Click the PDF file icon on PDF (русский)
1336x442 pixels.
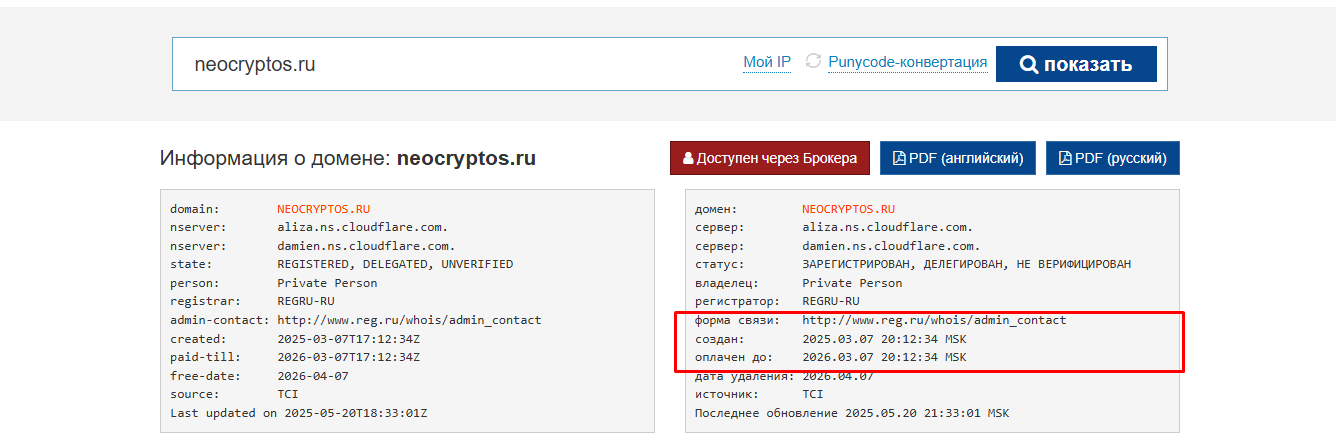click(1065, 158)
